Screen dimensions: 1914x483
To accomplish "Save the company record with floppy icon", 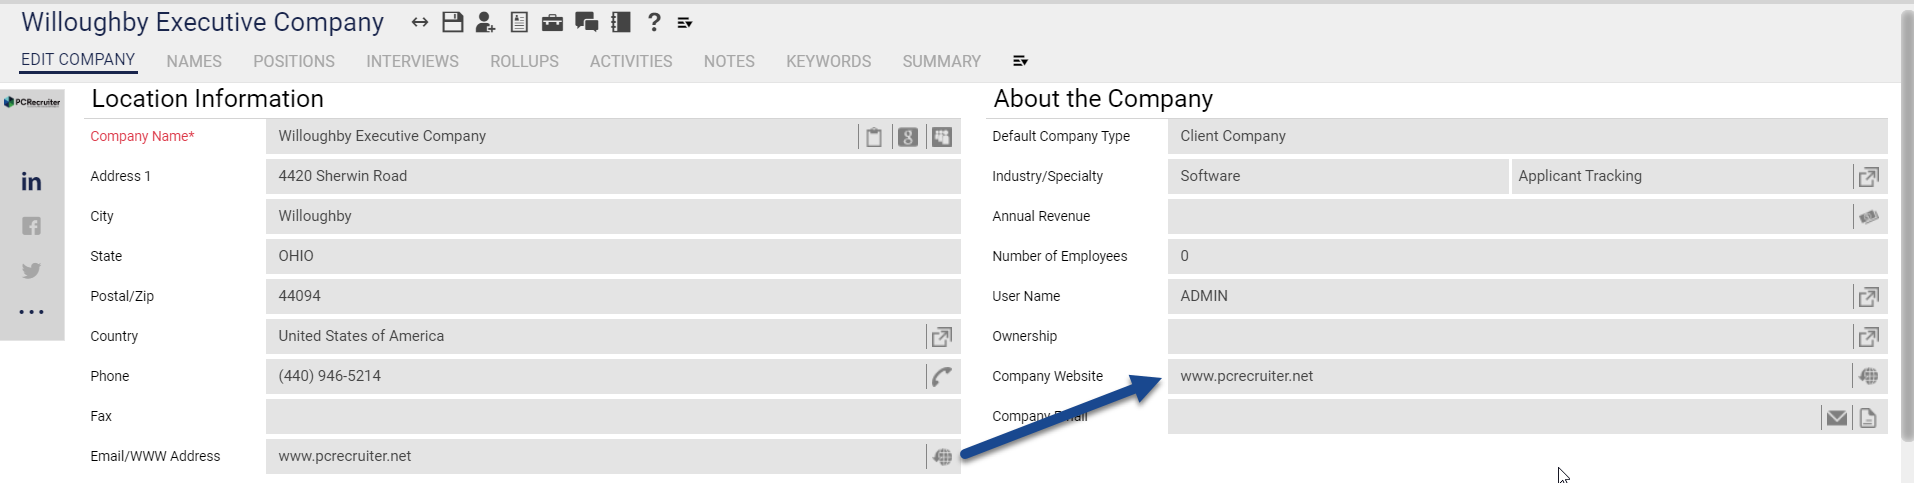I will (453, 22).
